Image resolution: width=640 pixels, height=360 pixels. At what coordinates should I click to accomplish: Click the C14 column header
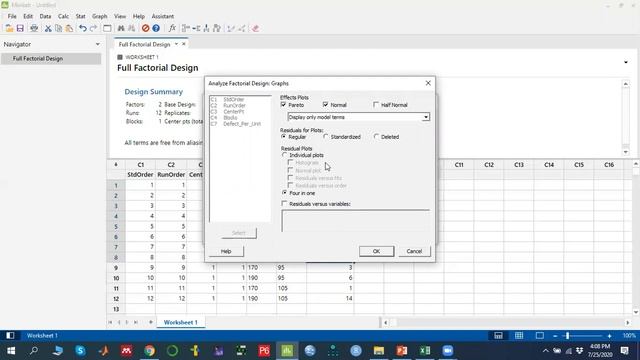549,164
